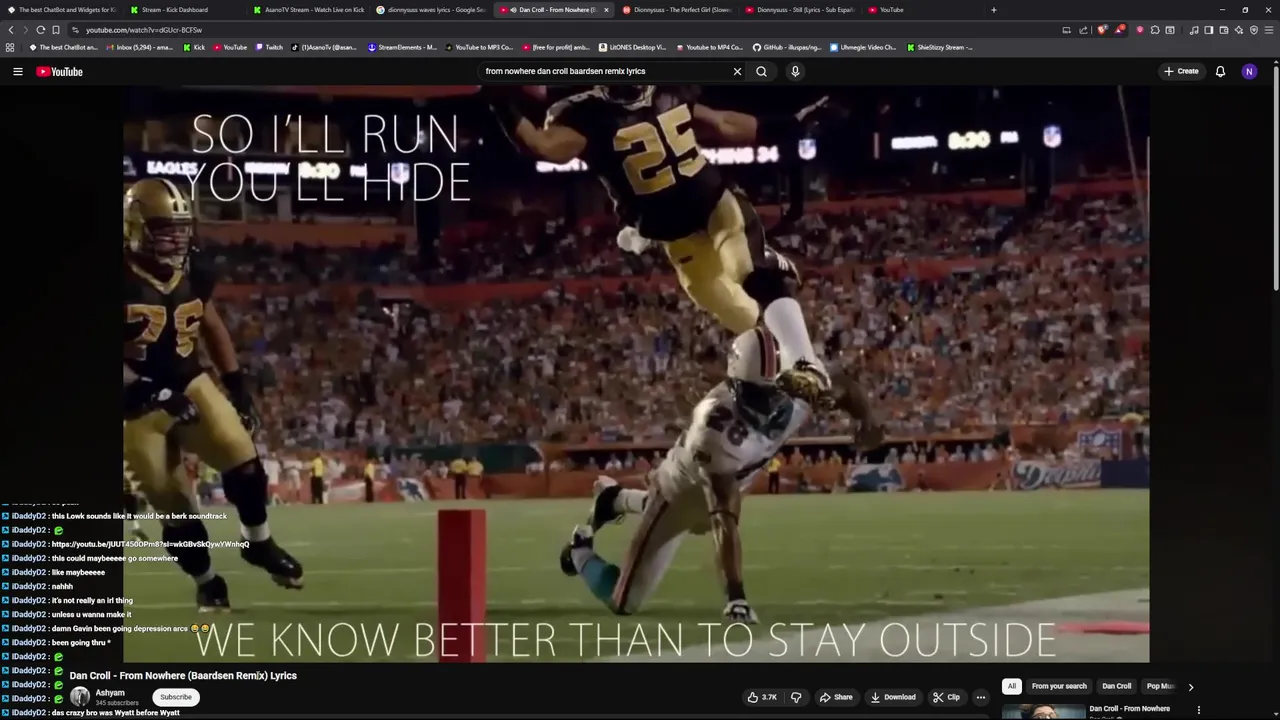
Task: Dislike the video with thumbs down
Action: [796, 697]
